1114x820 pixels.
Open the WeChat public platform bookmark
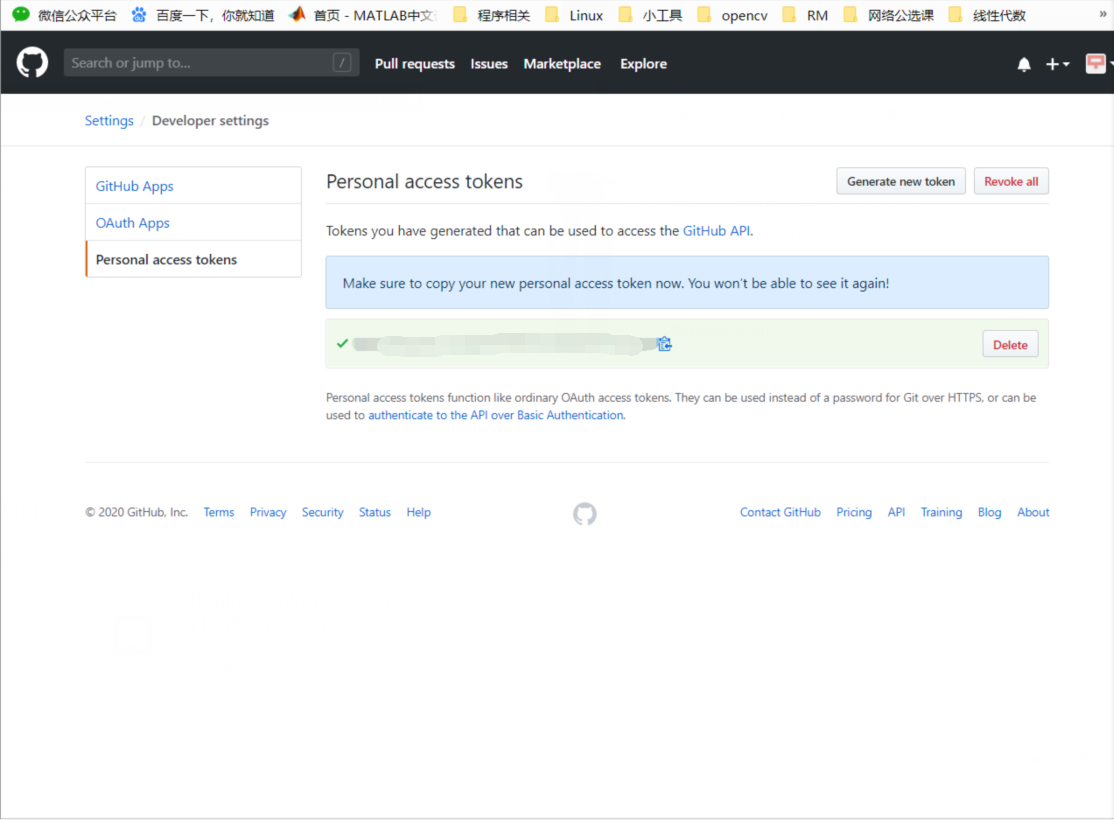[65, 15]
